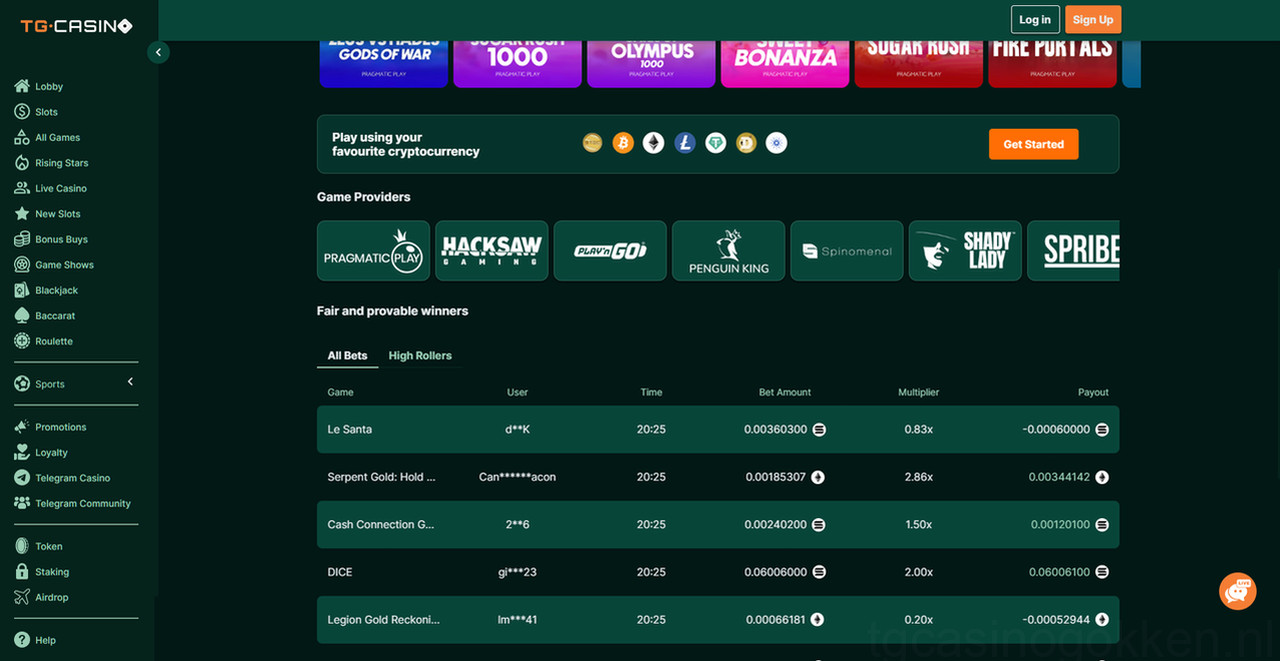Viewport: 1280px width, 661px height.
Task: Open the live chat support bubble
Action: 1238,591
